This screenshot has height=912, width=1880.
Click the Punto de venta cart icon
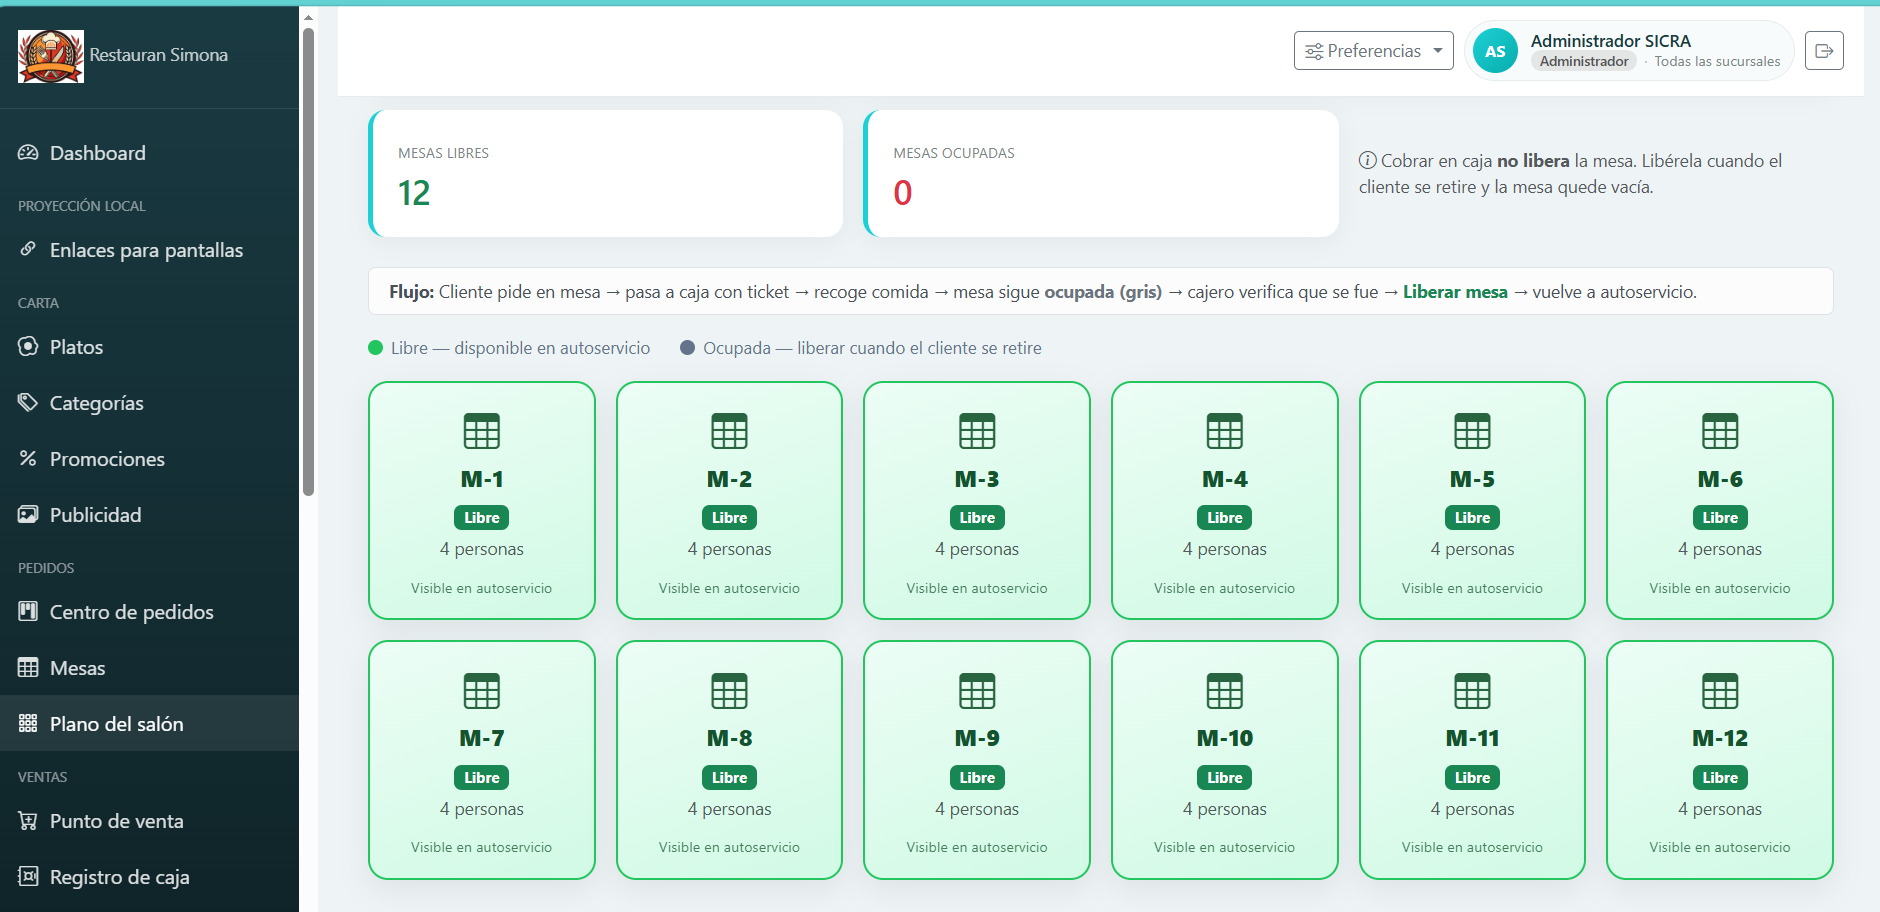[28, 820]
